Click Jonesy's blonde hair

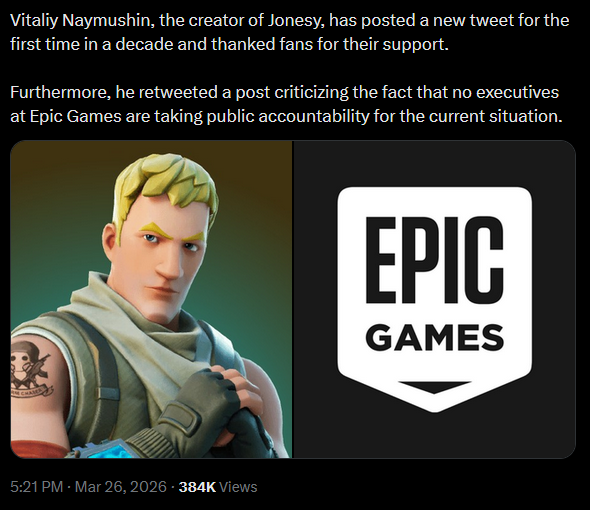(x=166, y=184)
